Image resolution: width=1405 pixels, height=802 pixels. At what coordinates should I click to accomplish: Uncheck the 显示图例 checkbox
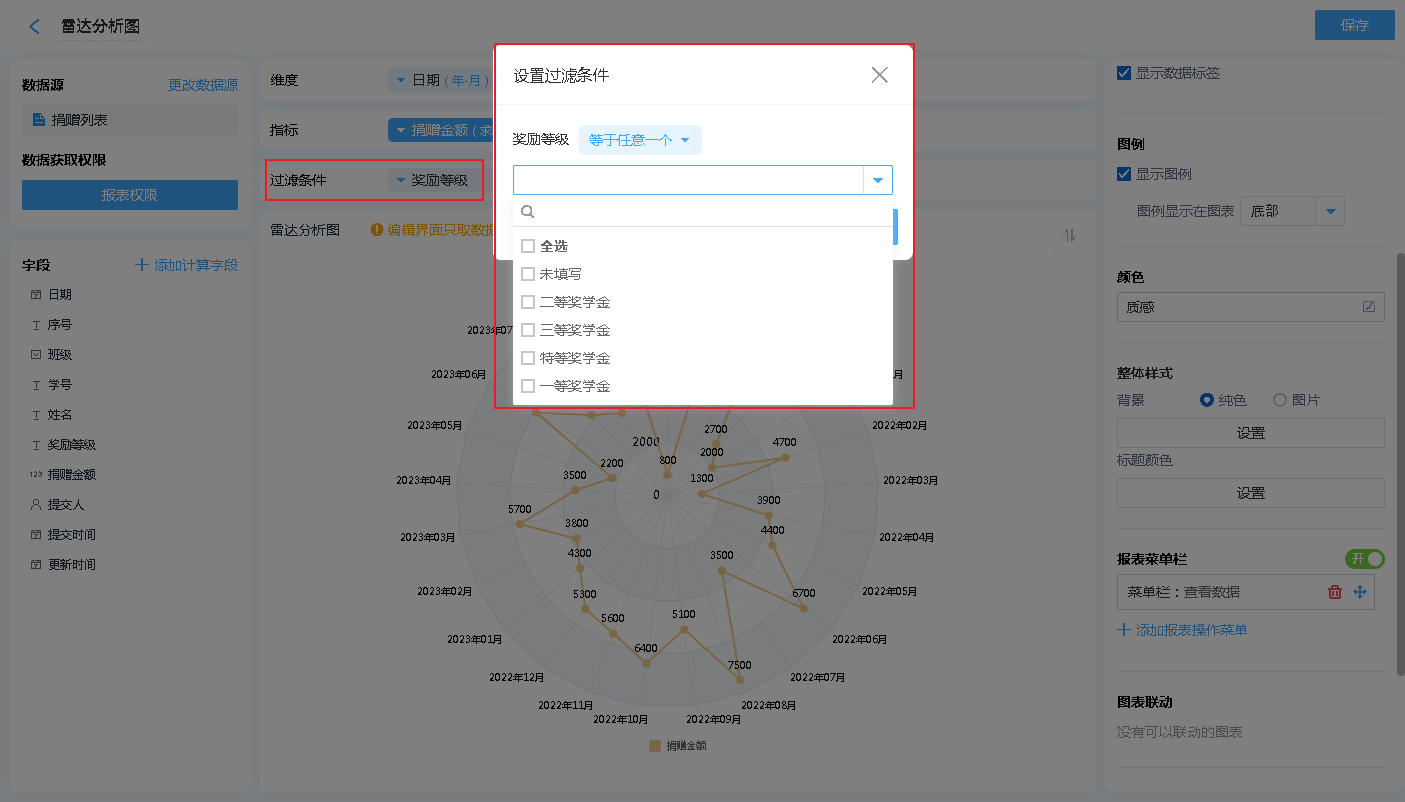tap(1124, 174)
